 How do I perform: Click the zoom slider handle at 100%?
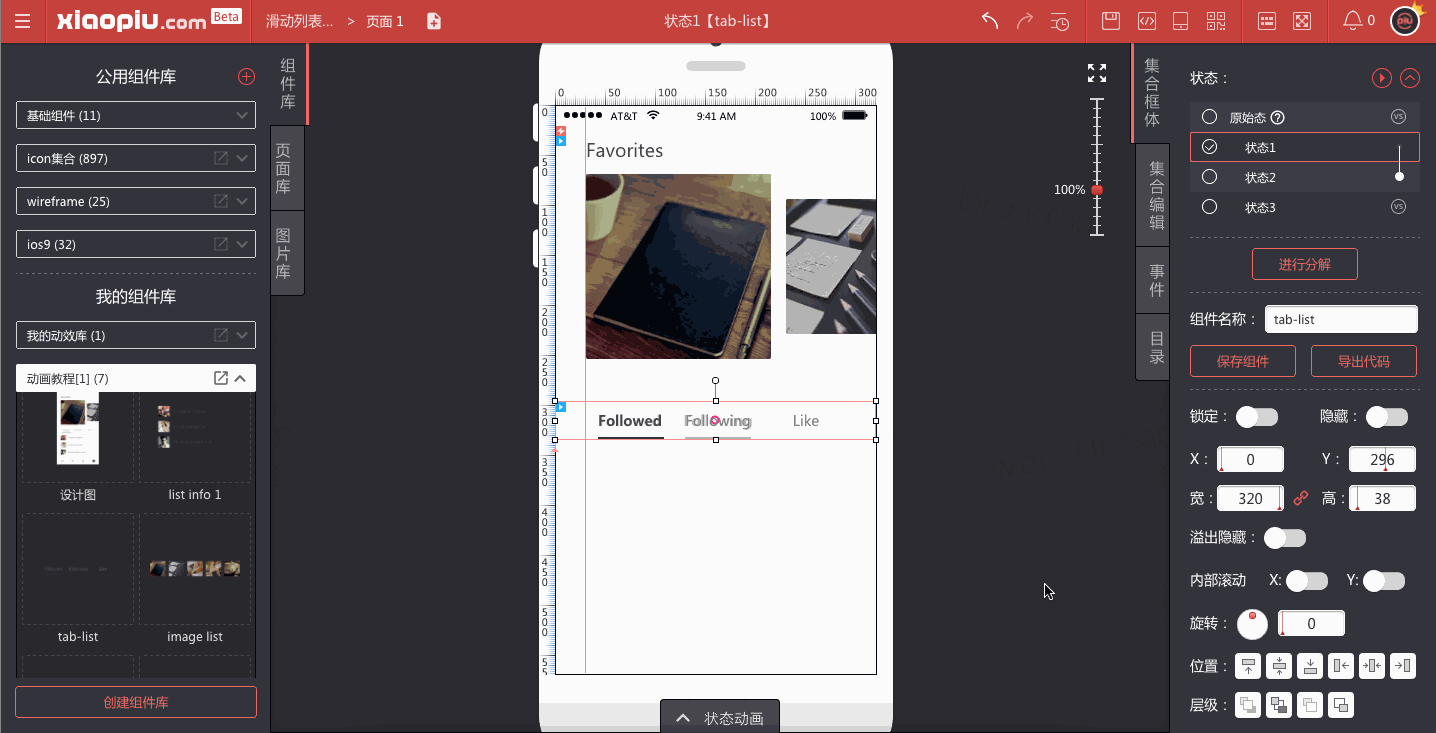(1097, 190)
